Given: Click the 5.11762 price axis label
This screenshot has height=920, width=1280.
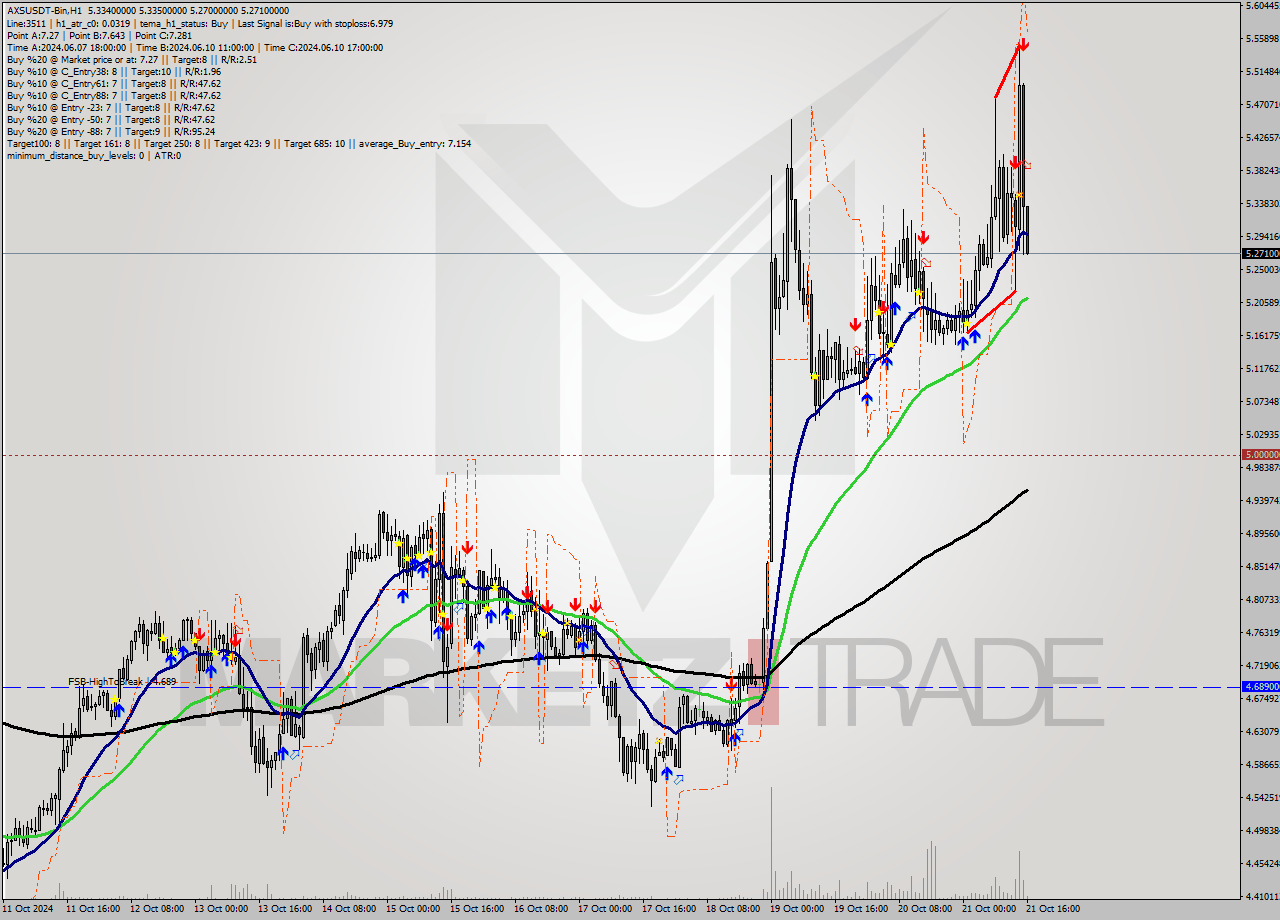Looking at the screenshot, I should click(1261, 368).
